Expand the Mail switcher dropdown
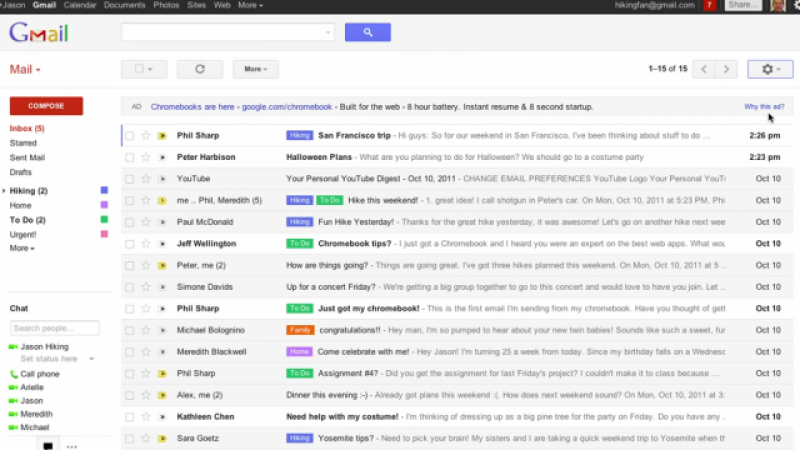The width and height of the screenshot is (800, 450). point(25,70)
